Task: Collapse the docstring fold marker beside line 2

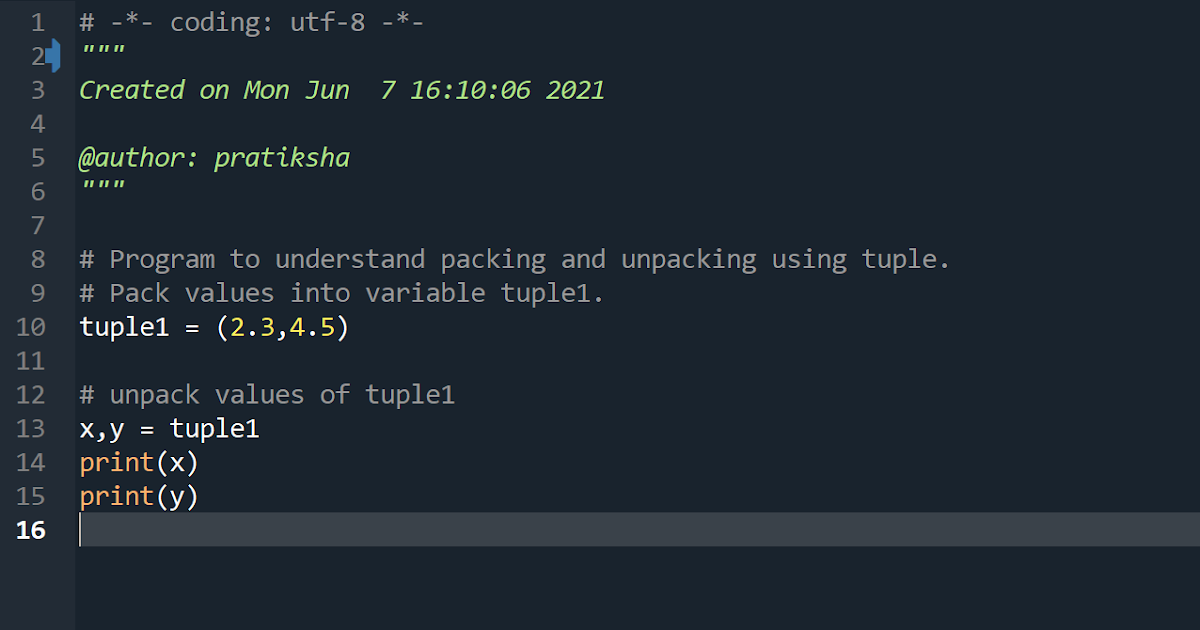Action: [x=53, y=56]
